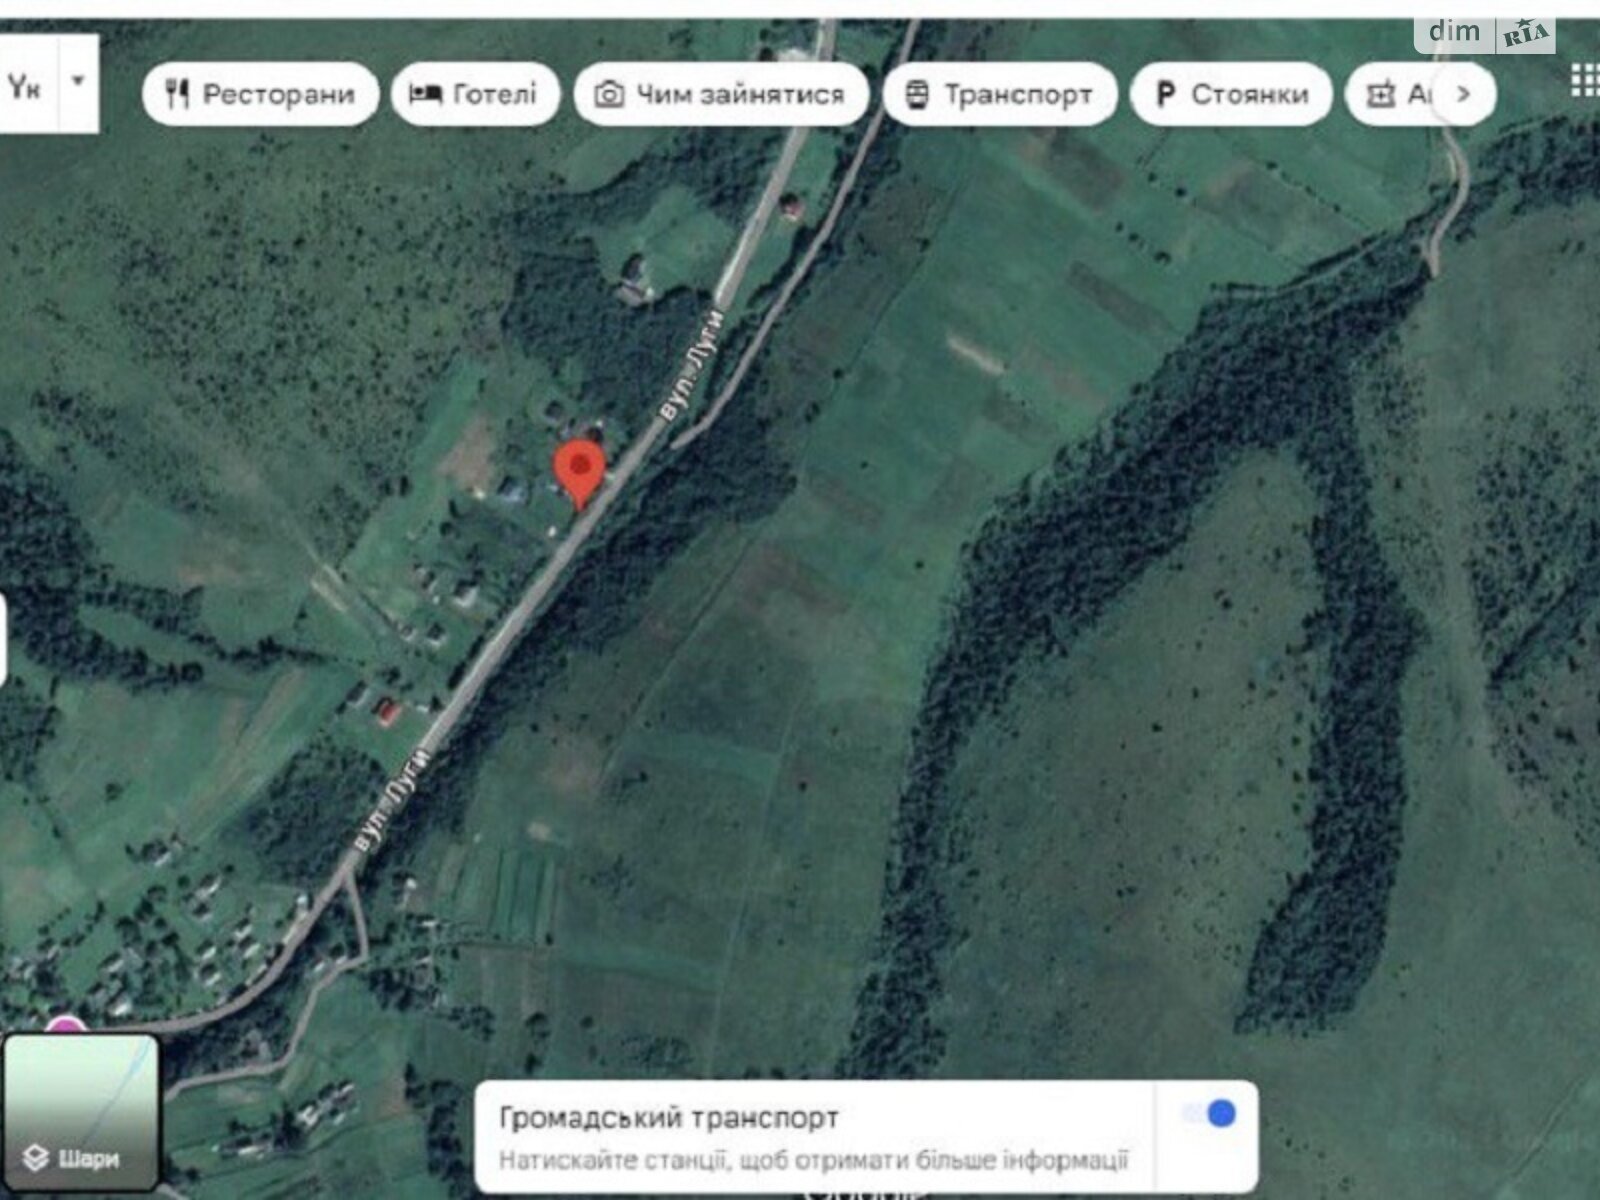Expand more categories with right chevron

click(x=1463, y=94)
